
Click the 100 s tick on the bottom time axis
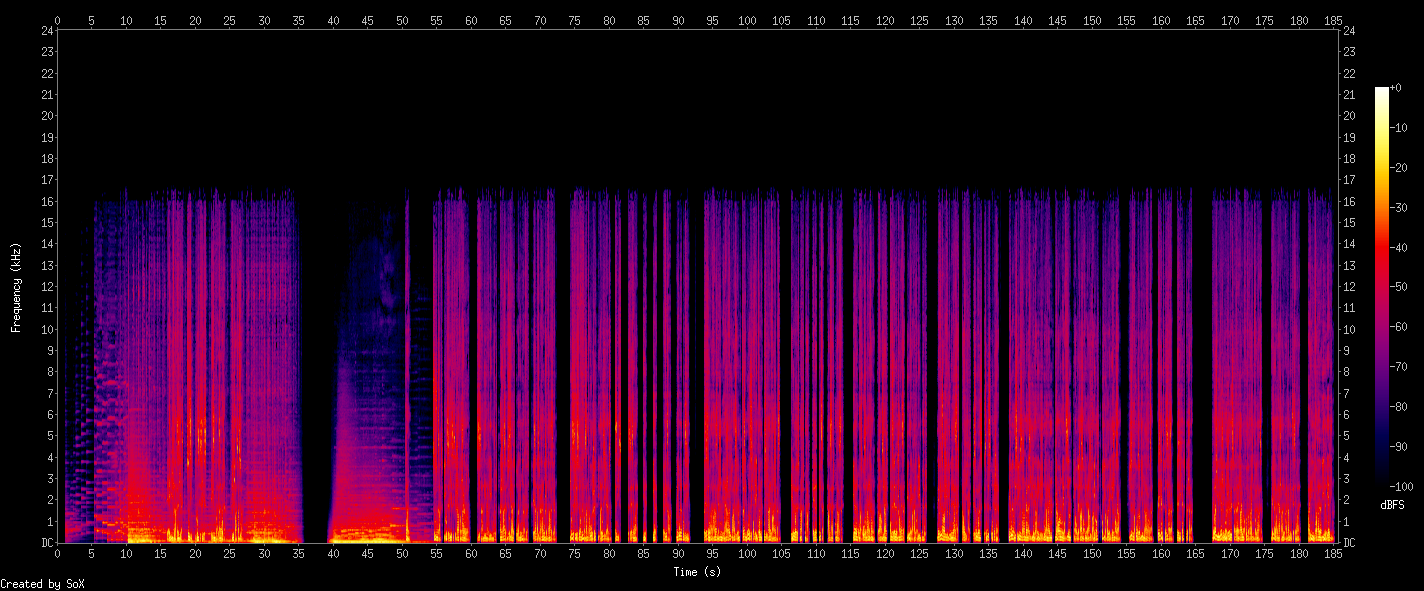[x=747, y=553]
